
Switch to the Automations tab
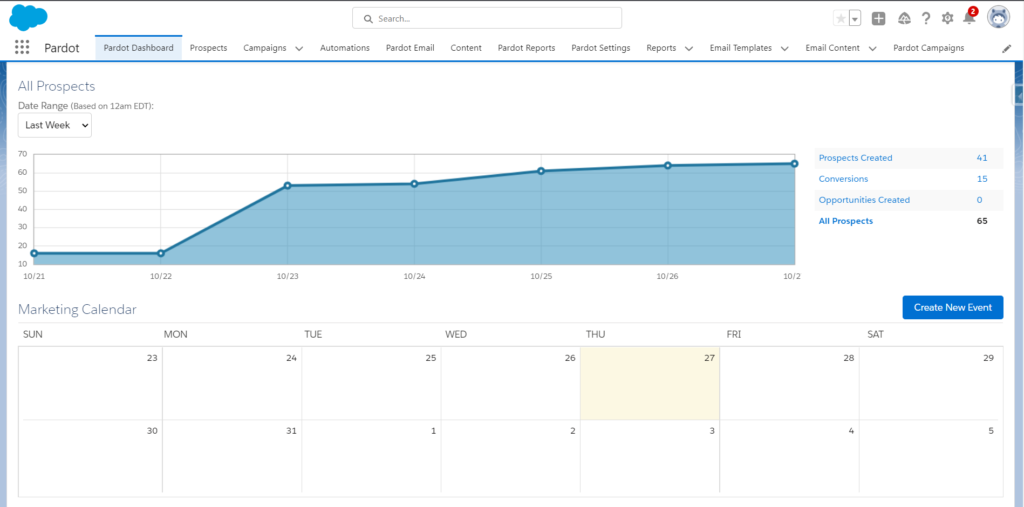click(x=345, y=48)
